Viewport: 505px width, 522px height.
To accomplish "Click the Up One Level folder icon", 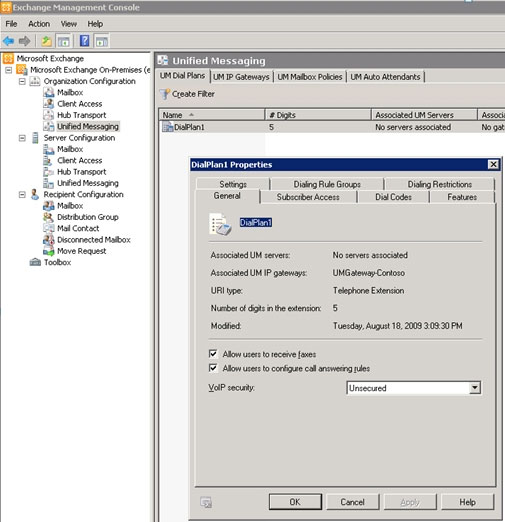I will click(46, 41).
